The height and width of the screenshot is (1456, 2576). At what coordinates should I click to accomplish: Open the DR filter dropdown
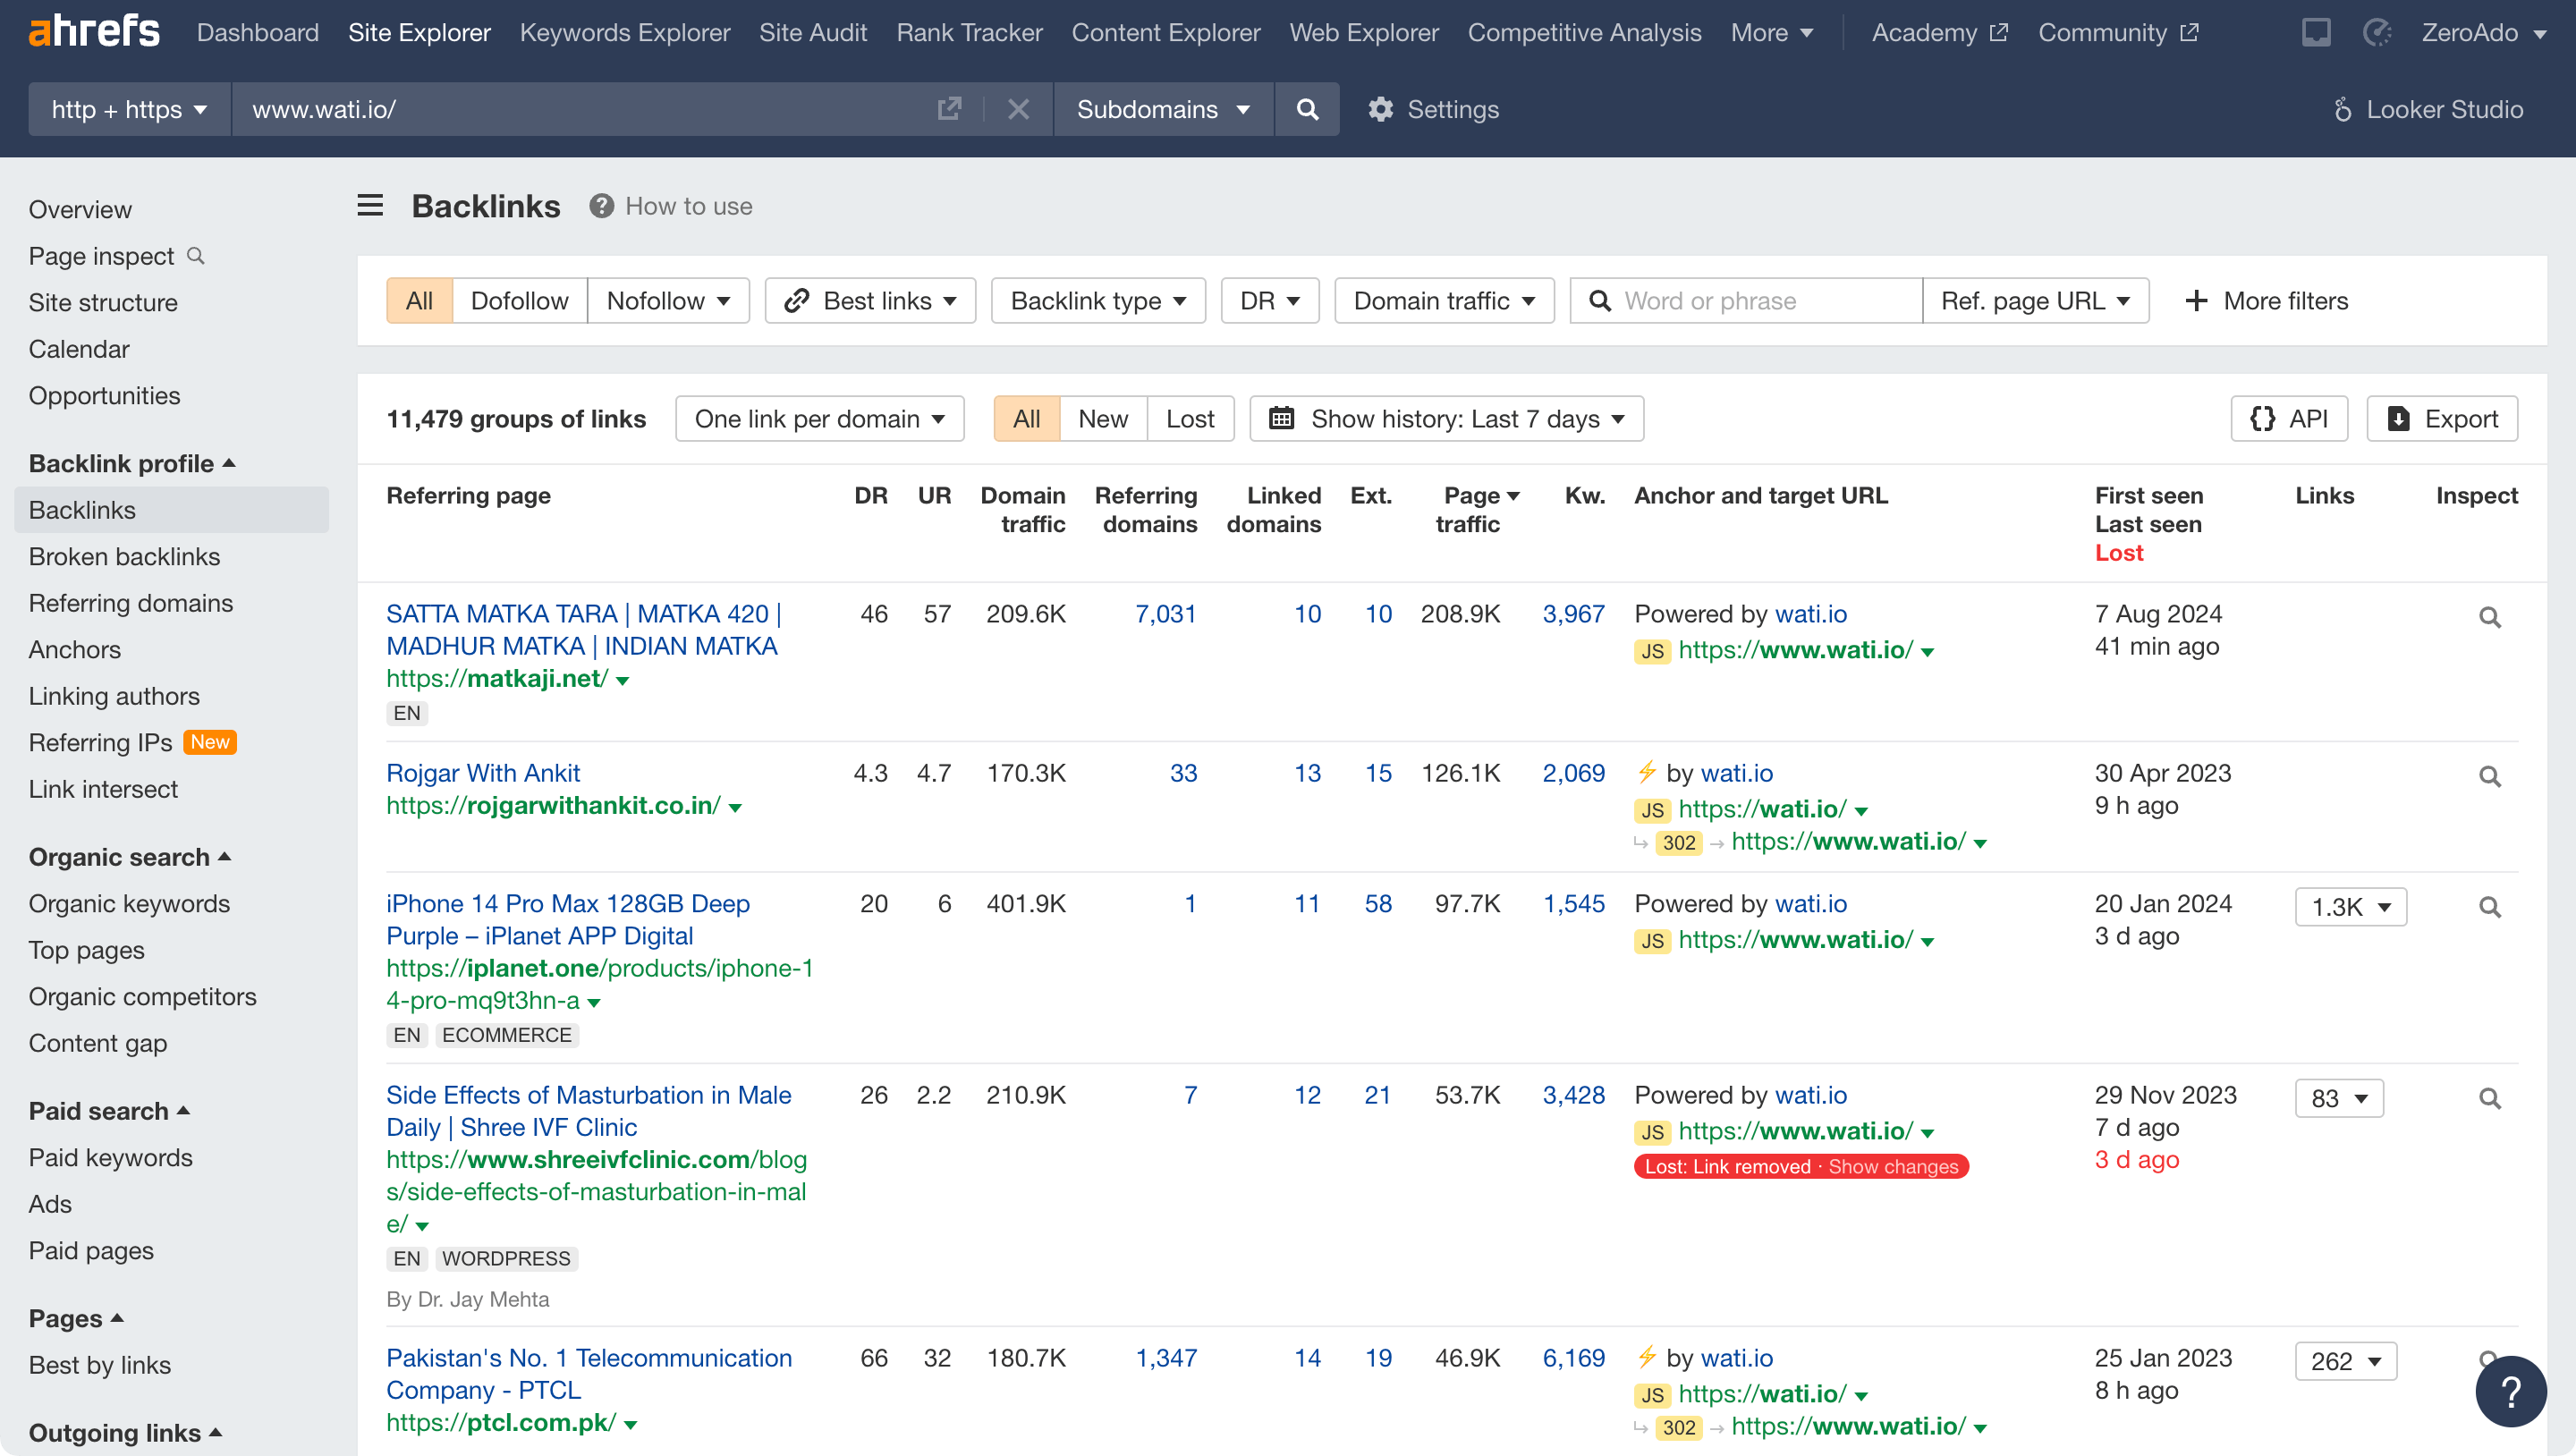pyautogui.click(x=1270, y=301)
